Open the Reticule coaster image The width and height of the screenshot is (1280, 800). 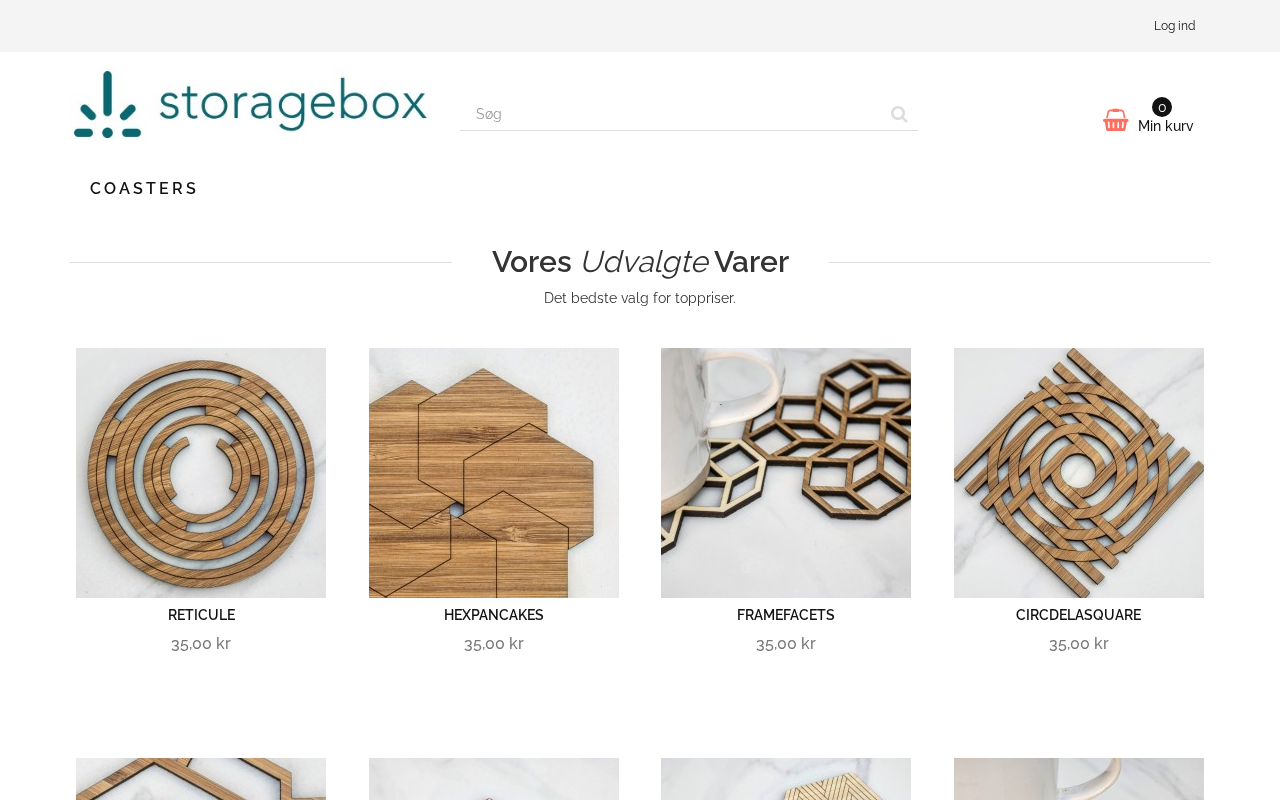(201, 473)
